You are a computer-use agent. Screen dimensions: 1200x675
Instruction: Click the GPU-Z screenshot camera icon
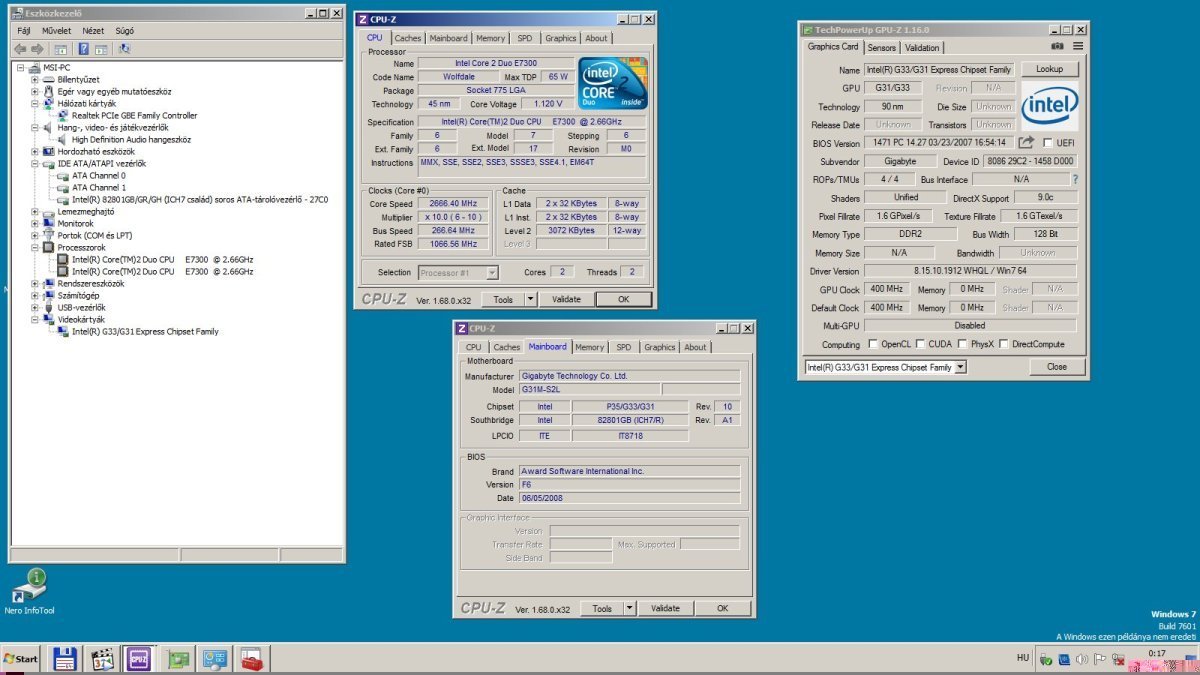pyautogui.click(x=1057, y=46)
